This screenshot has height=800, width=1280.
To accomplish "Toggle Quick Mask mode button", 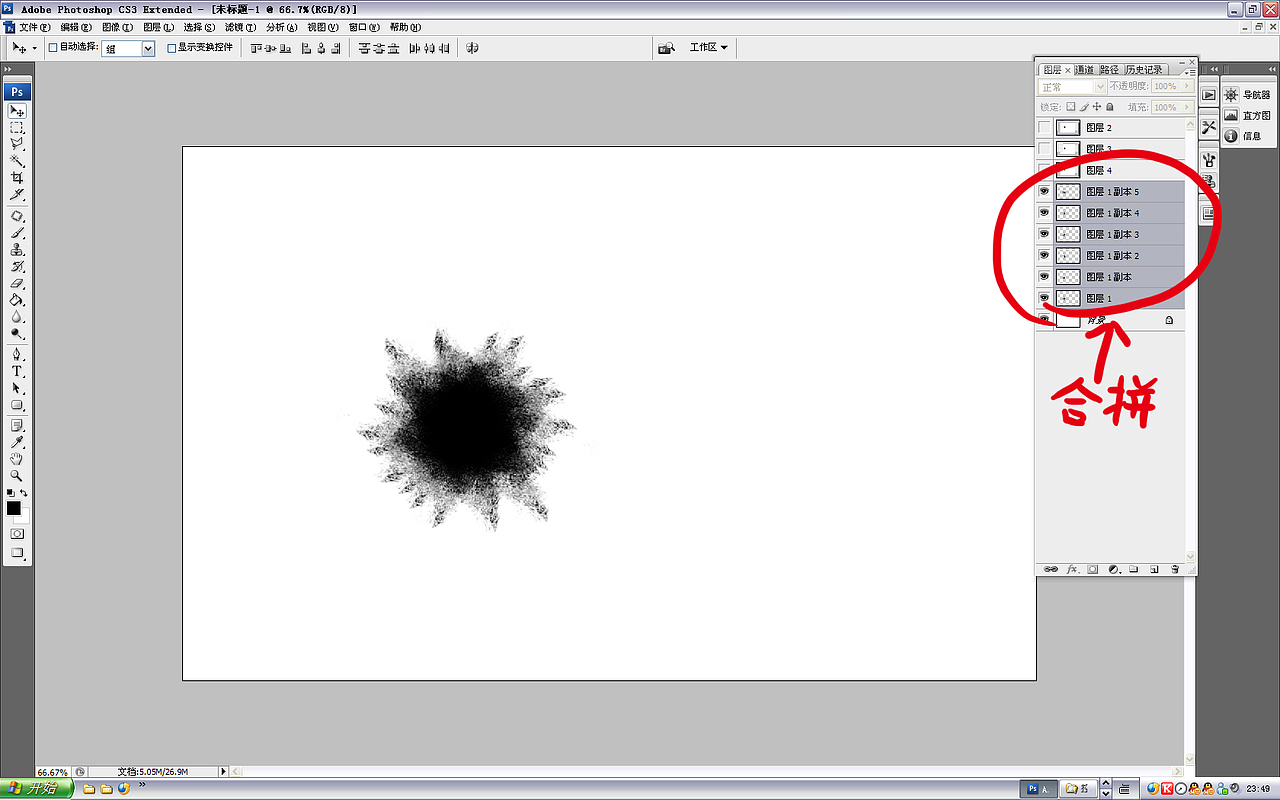I will (17, 534).
